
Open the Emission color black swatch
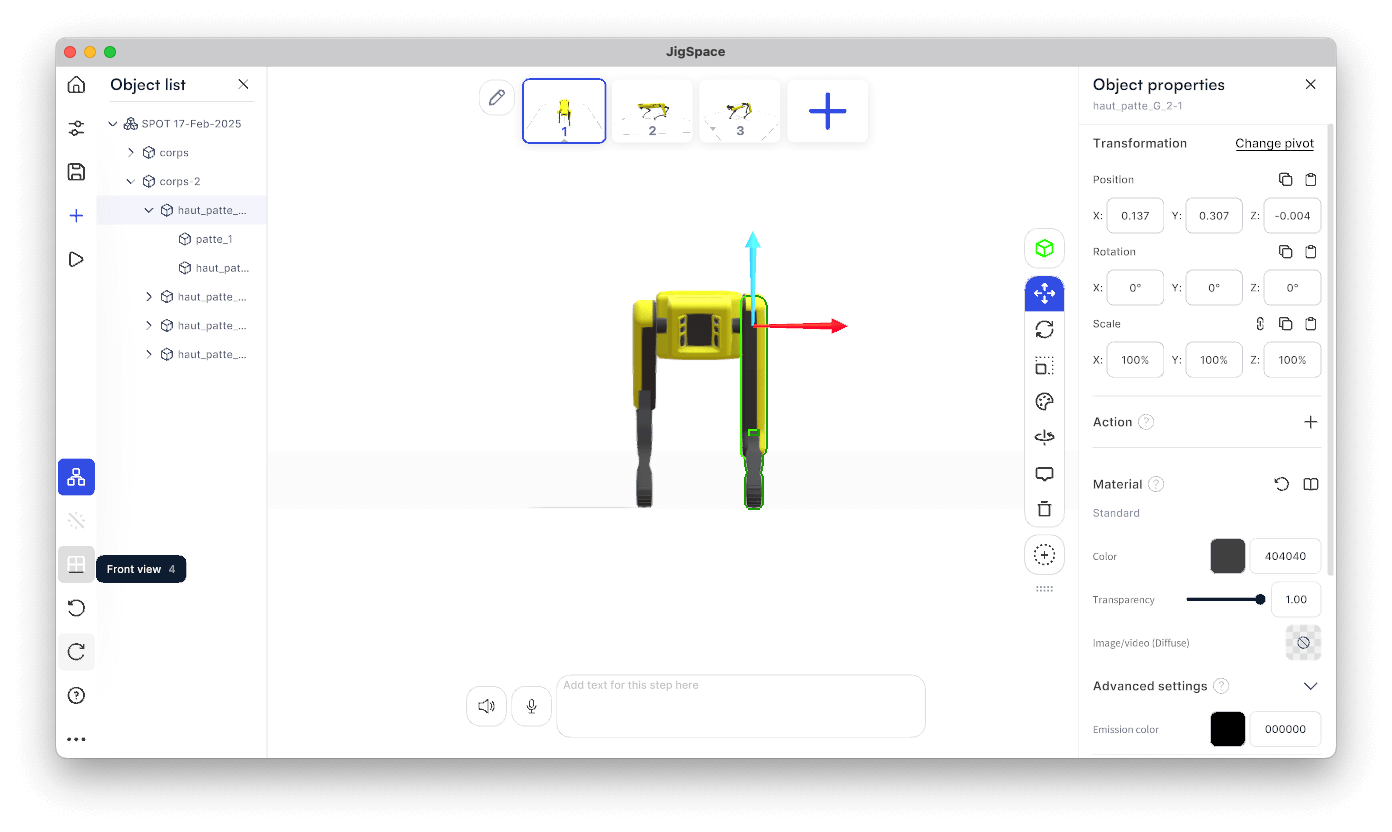[x=1228, y=729]
